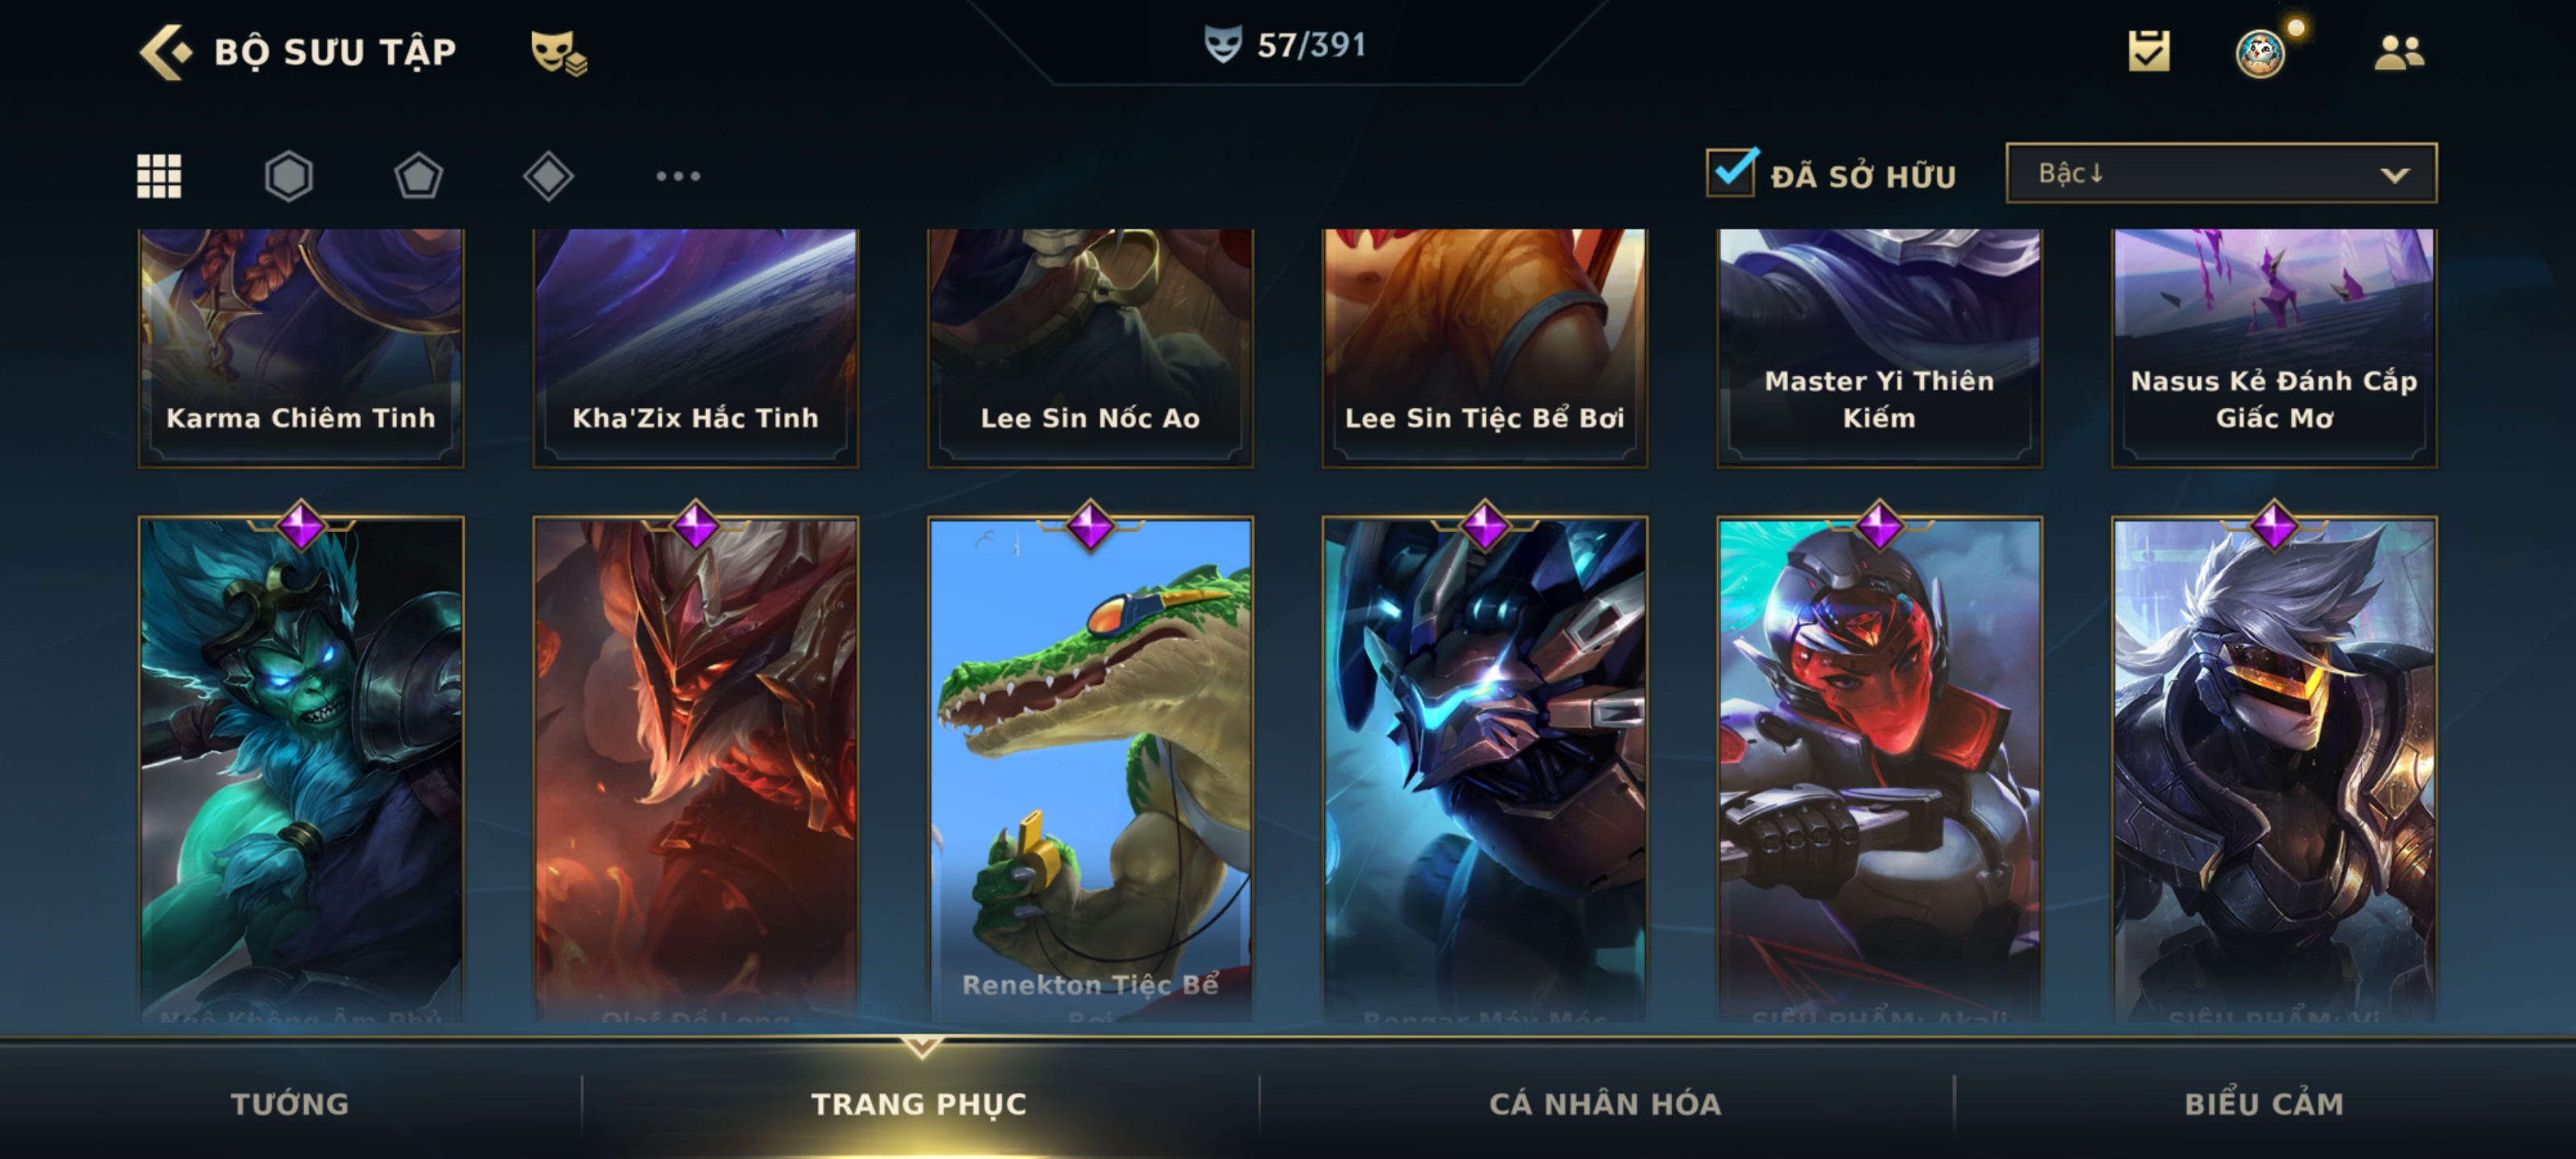Open the Bậc sort dropdown
The width and height of the screenshot is (2576, 1159).
[x=2221, y=173]
